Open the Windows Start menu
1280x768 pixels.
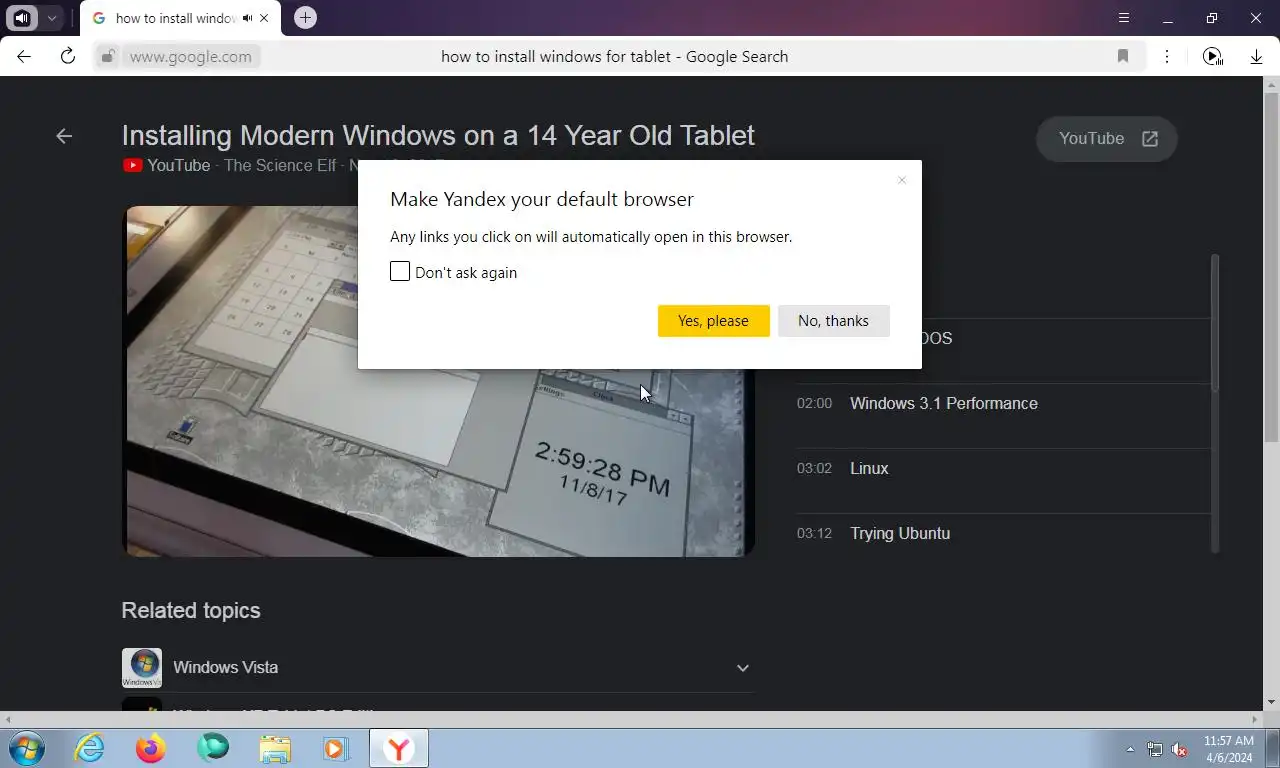tap(26, 748)
